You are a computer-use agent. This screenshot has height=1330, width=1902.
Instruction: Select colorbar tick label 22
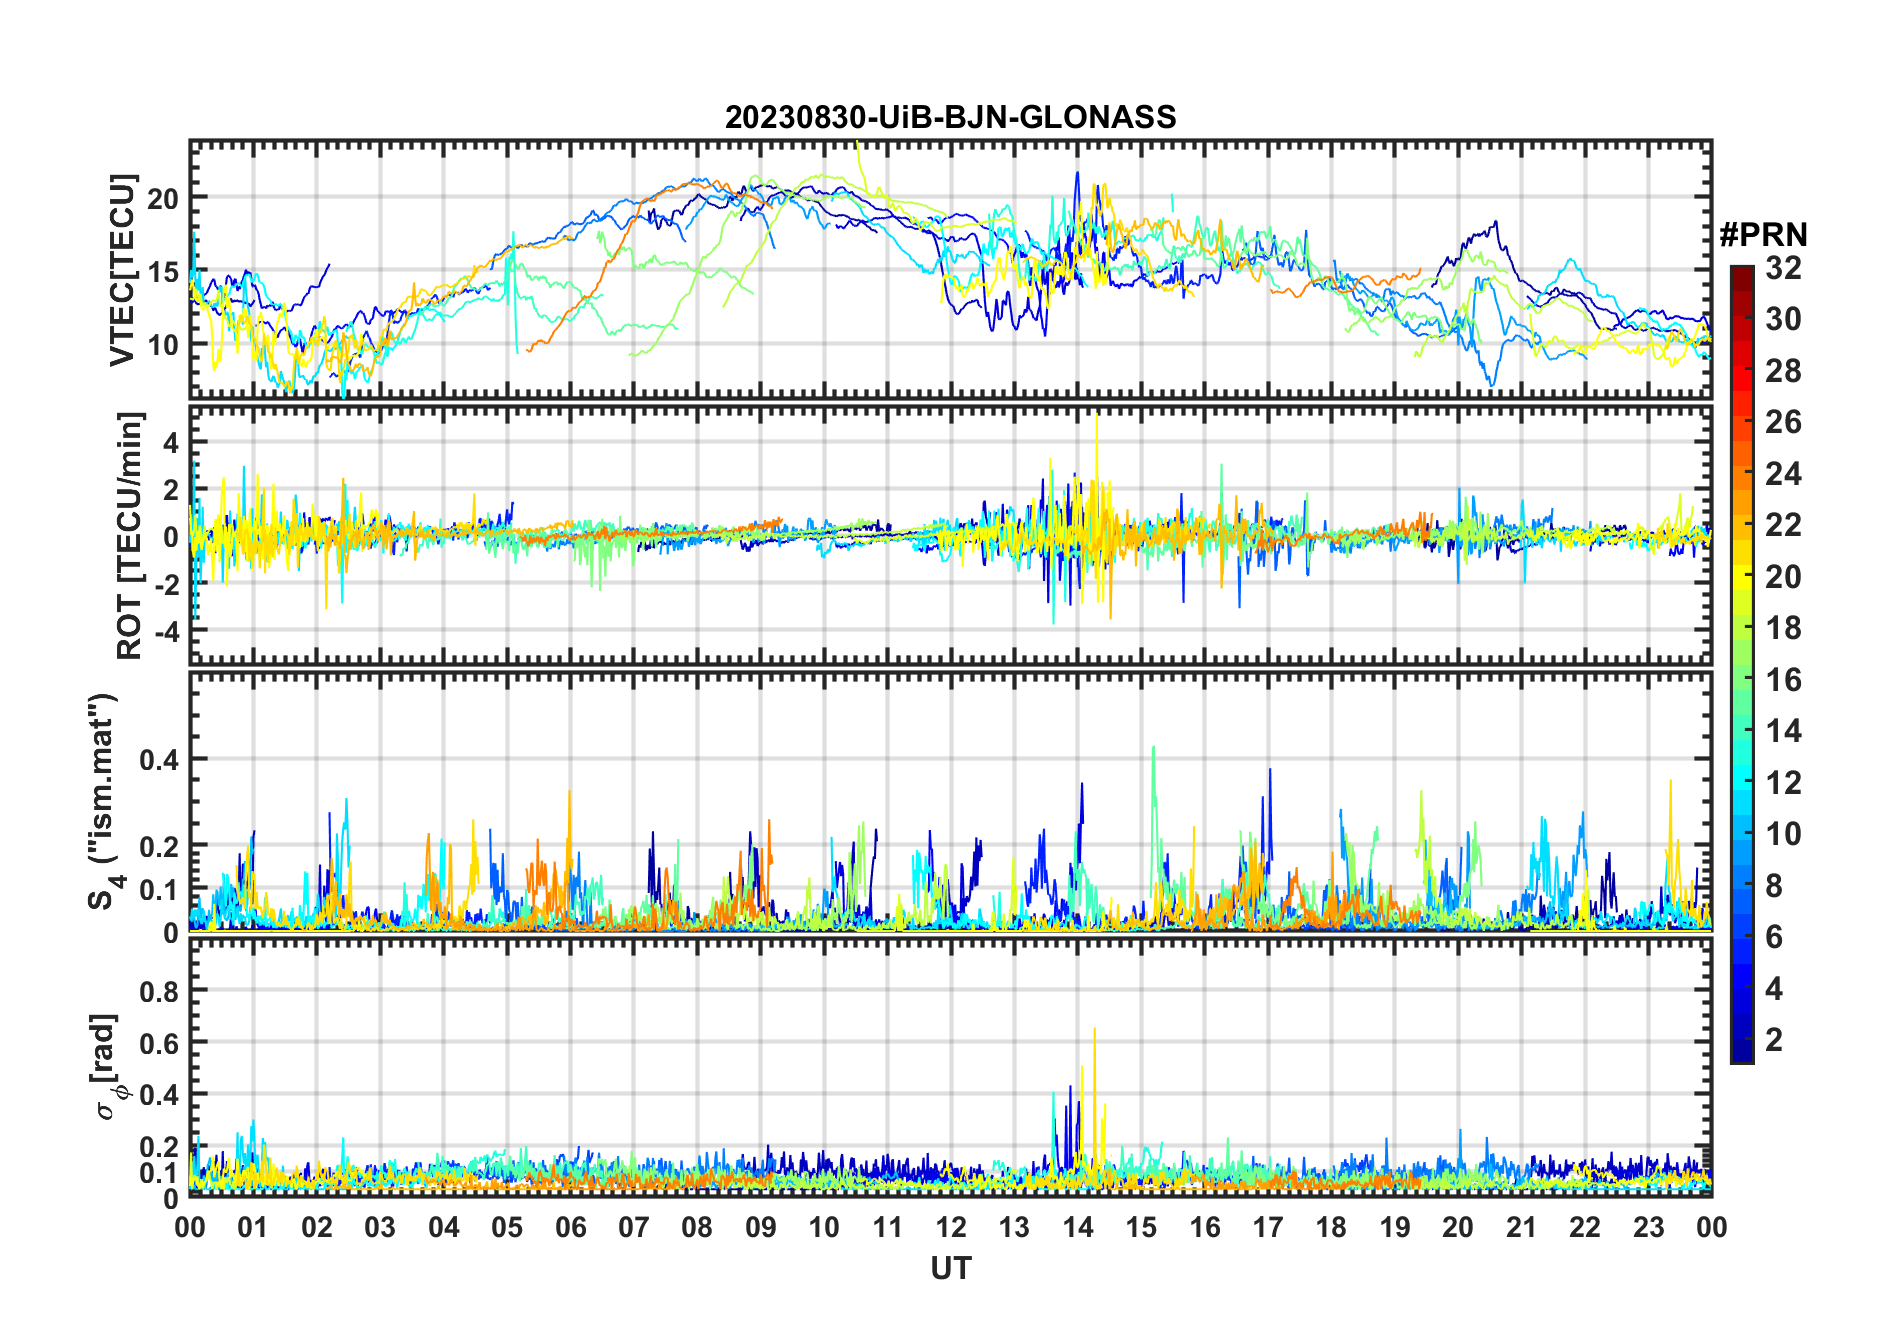1782,525
